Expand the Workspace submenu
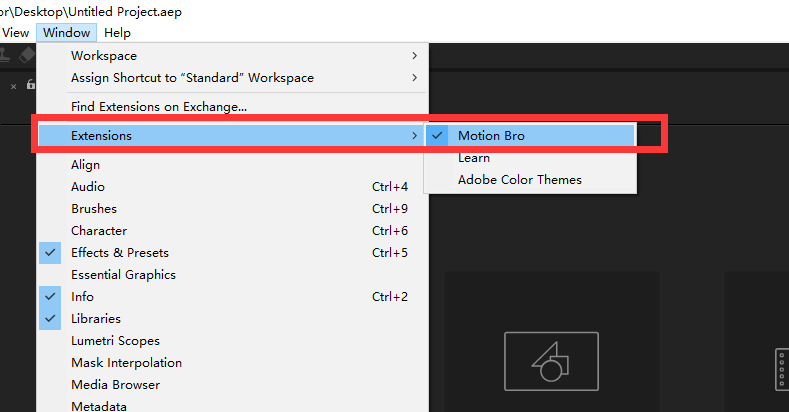This screenshot has height=412, width=789. pos(104,56)
